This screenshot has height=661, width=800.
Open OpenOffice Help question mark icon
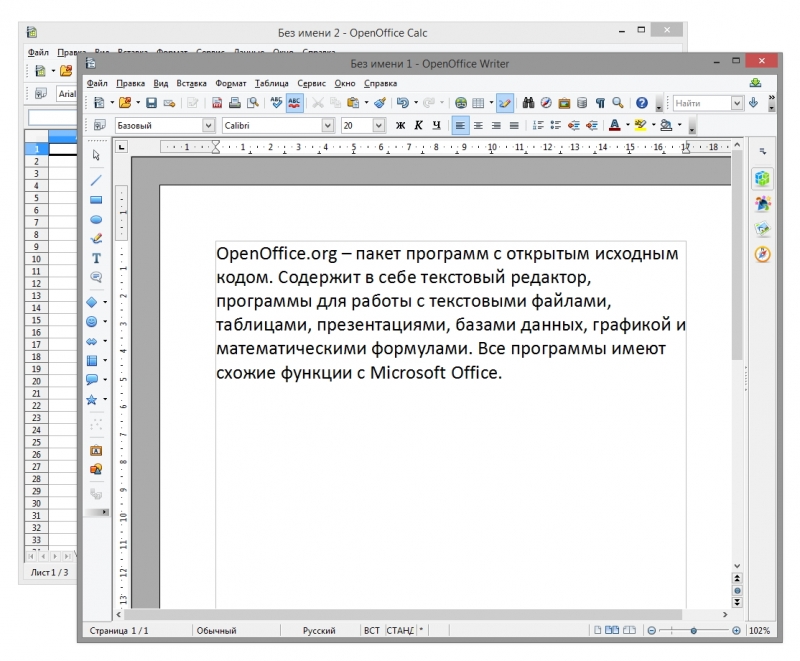click(642, 103)
